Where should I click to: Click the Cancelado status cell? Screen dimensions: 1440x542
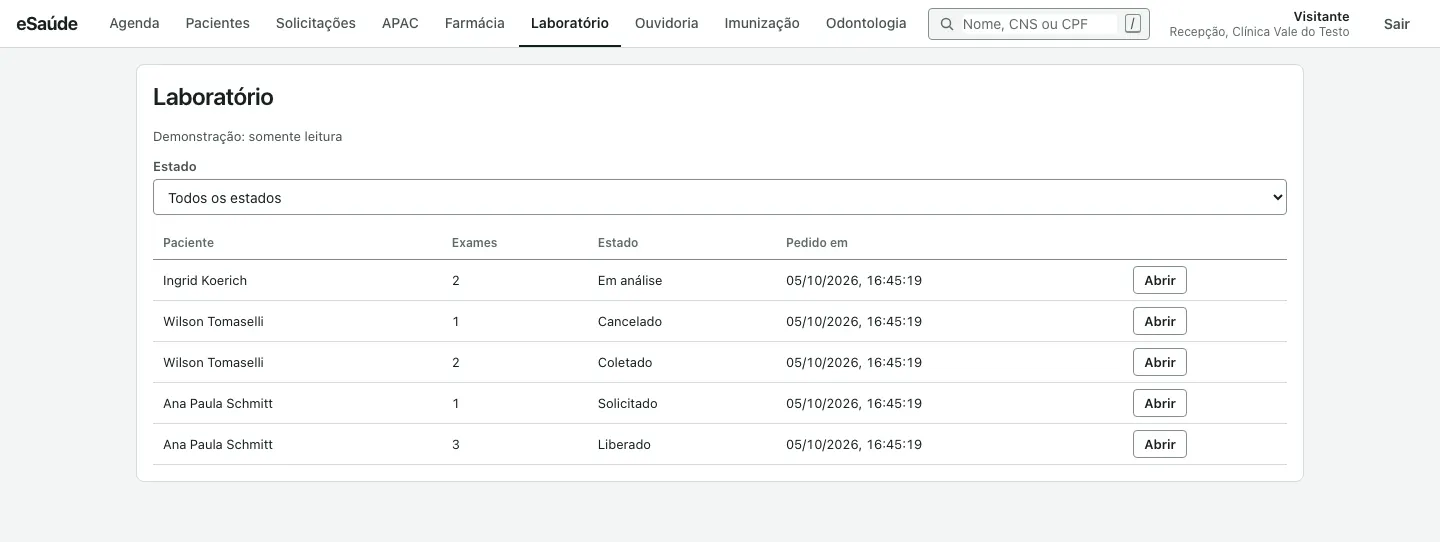tap(630, 322)
